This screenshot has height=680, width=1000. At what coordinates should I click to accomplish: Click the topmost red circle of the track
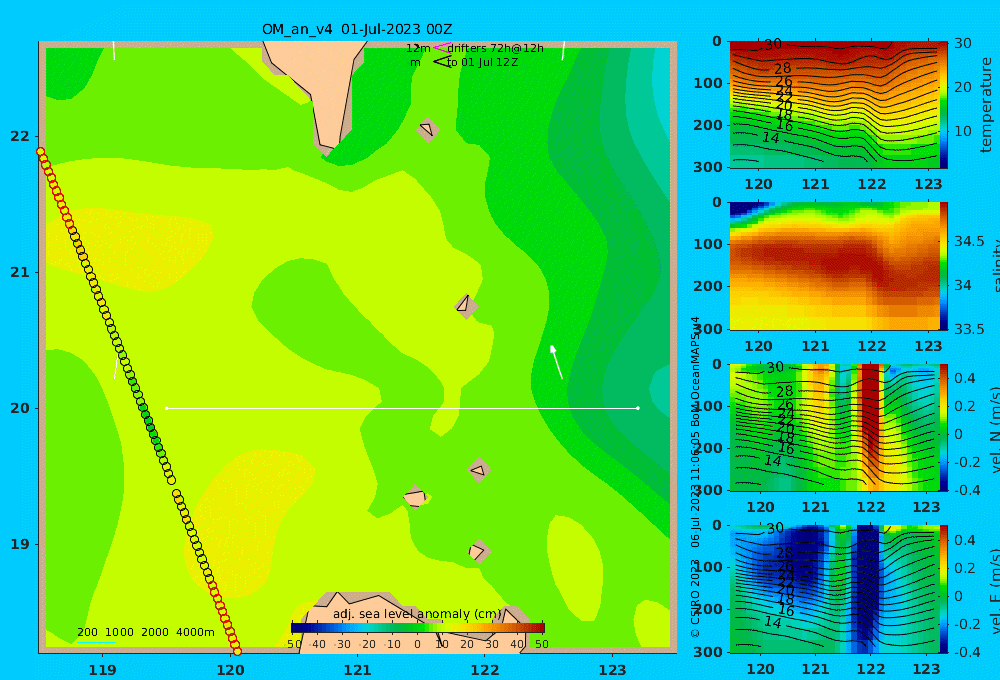click(x=40, y=152)
